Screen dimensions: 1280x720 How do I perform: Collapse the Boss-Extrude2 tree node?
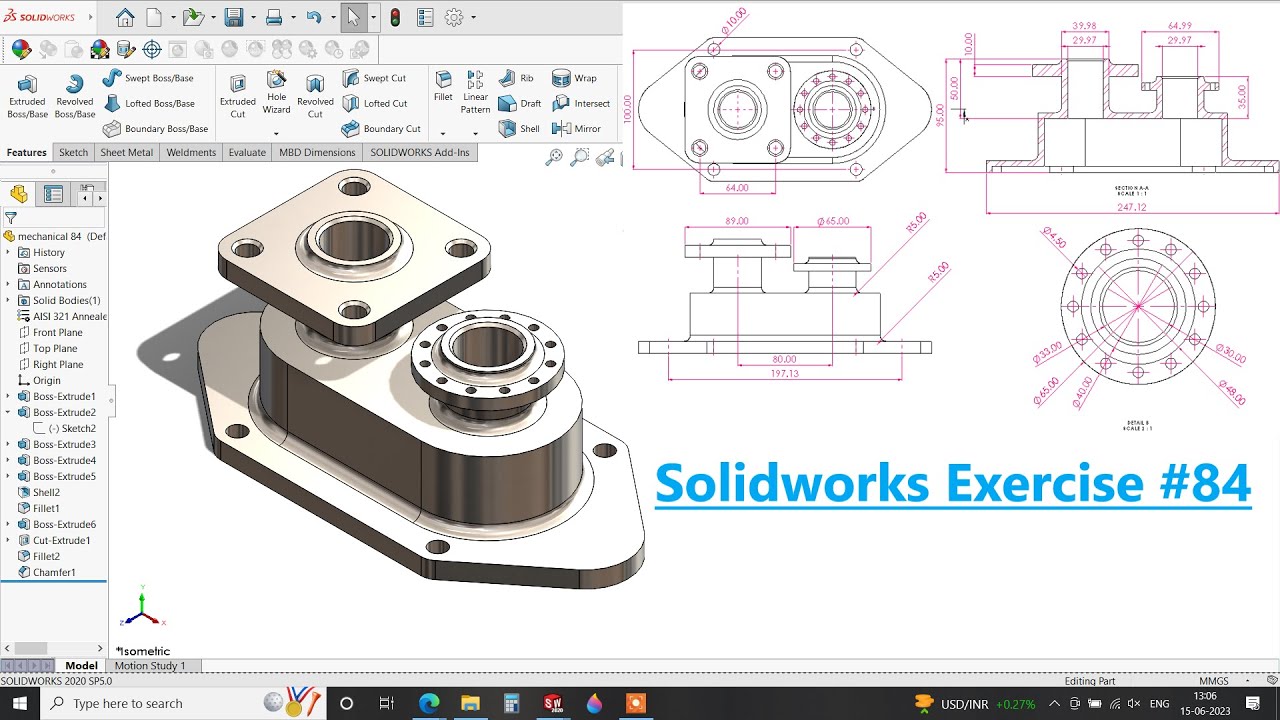[x=8, y=412]
